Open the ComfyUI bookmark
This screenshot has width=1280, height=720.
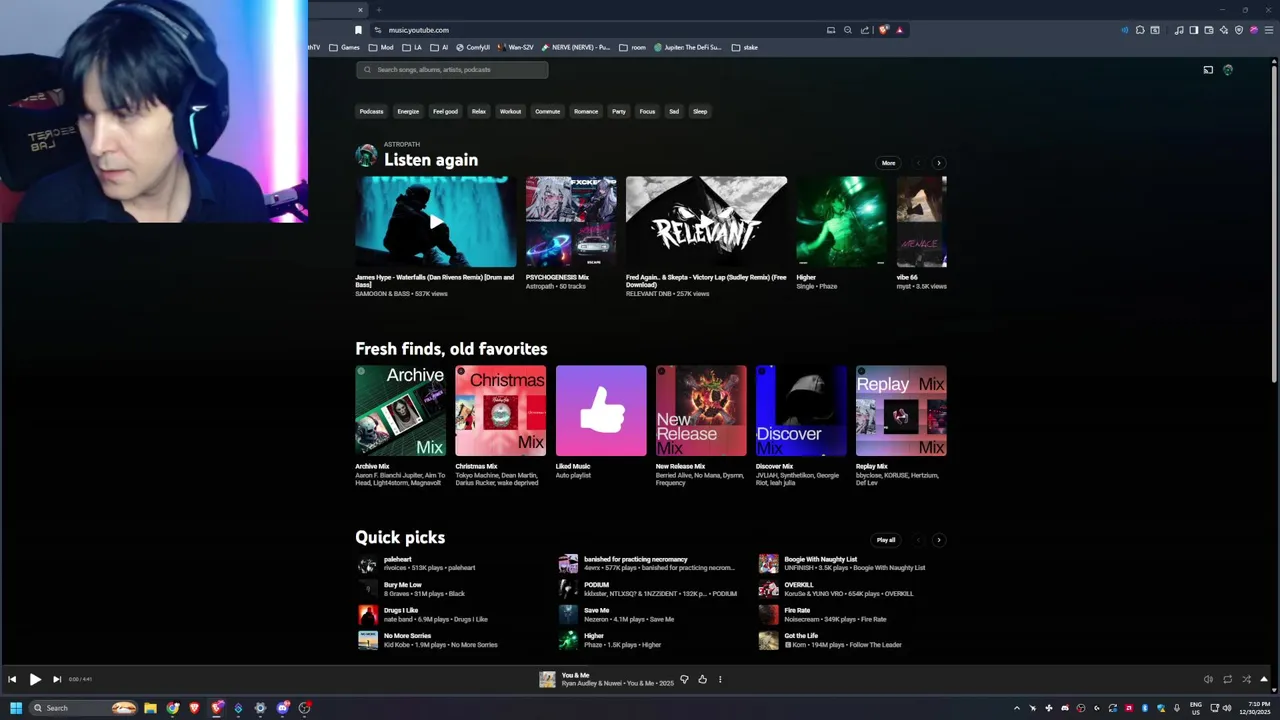tap(473, 47)
